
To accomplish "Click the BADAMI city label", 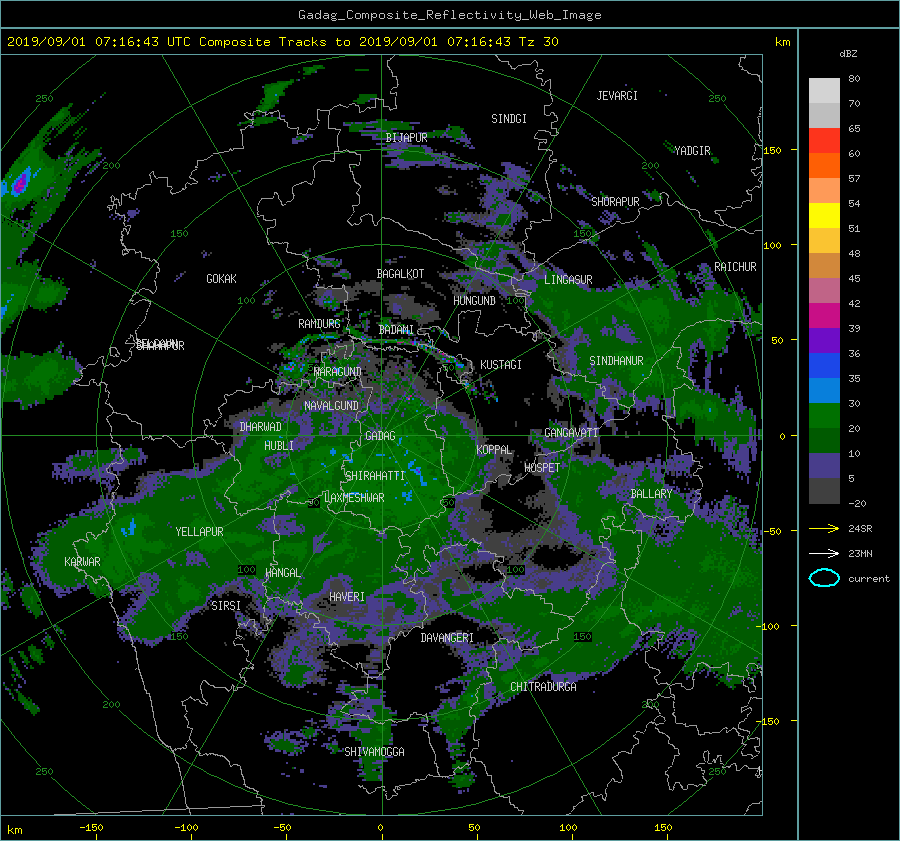I will point(396,330).
